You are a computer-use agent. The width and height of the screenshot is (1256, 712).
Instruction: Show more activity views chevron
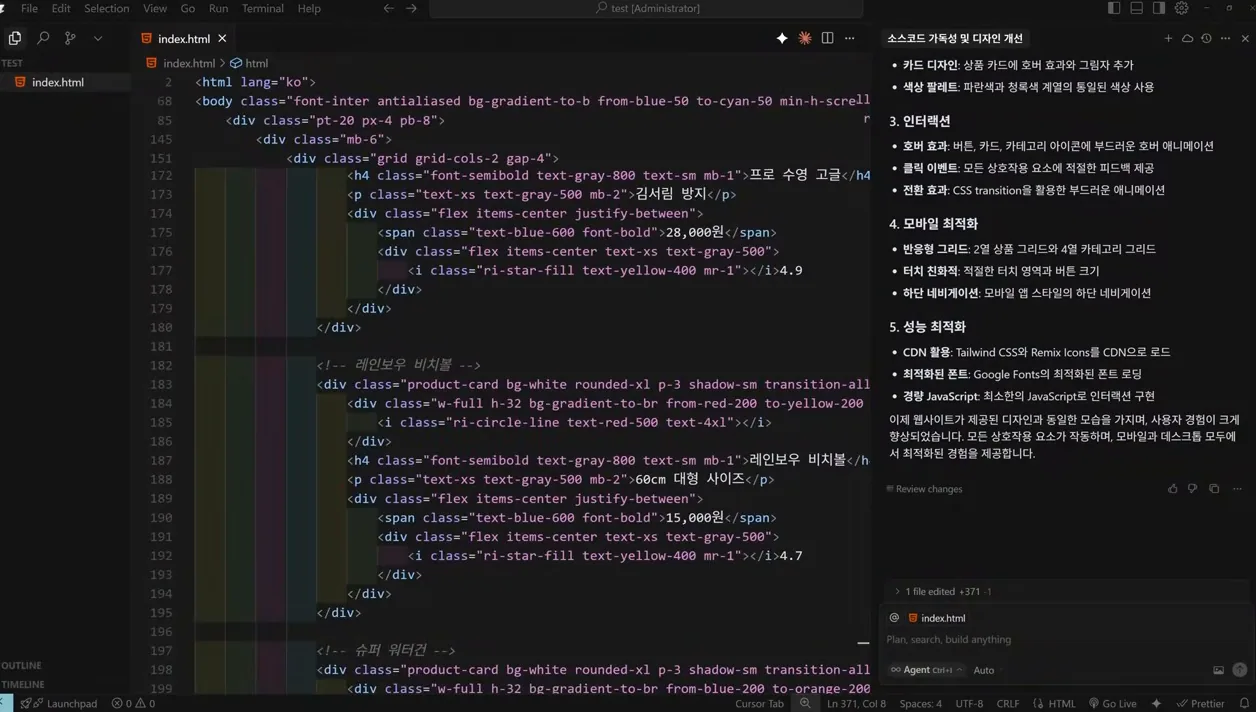pyautogui.click(x=98, y=38)
